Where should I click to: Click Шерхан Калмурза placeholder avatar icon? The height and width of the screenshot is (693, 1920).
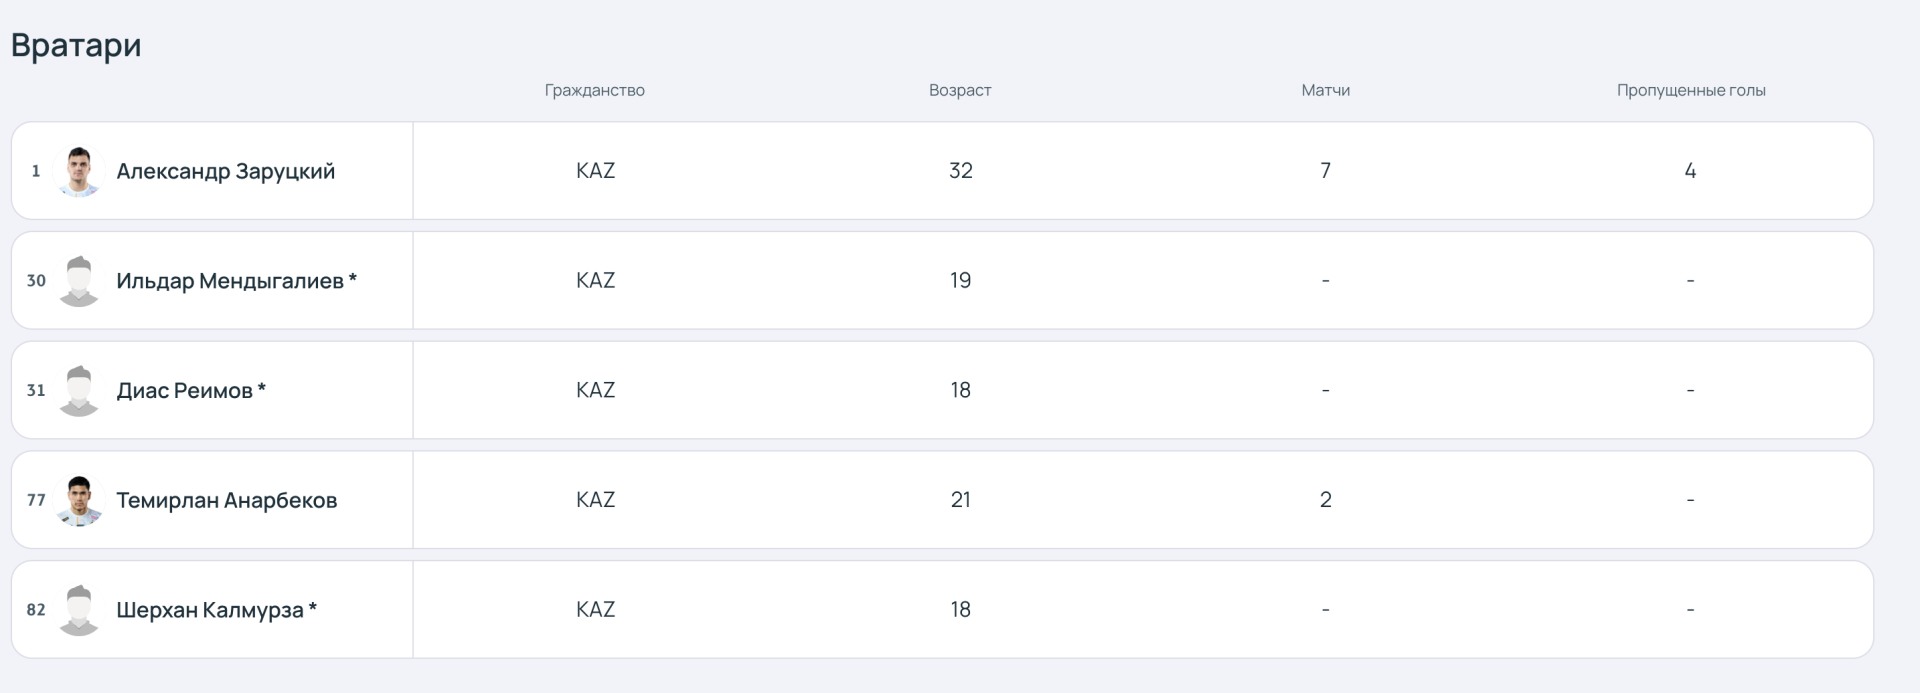coord(79,610)
